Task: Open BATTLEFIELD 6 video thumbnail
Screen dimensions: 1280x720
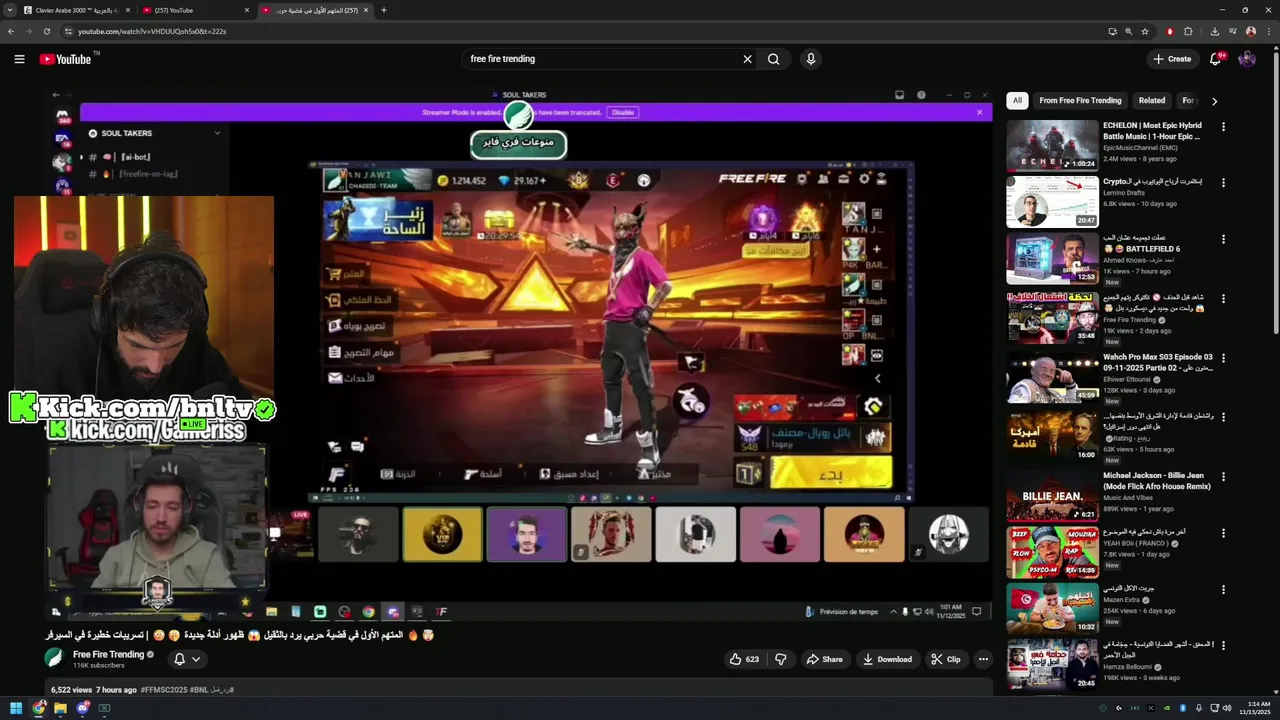Action: pyautogui.click(x=1052, y=259)
